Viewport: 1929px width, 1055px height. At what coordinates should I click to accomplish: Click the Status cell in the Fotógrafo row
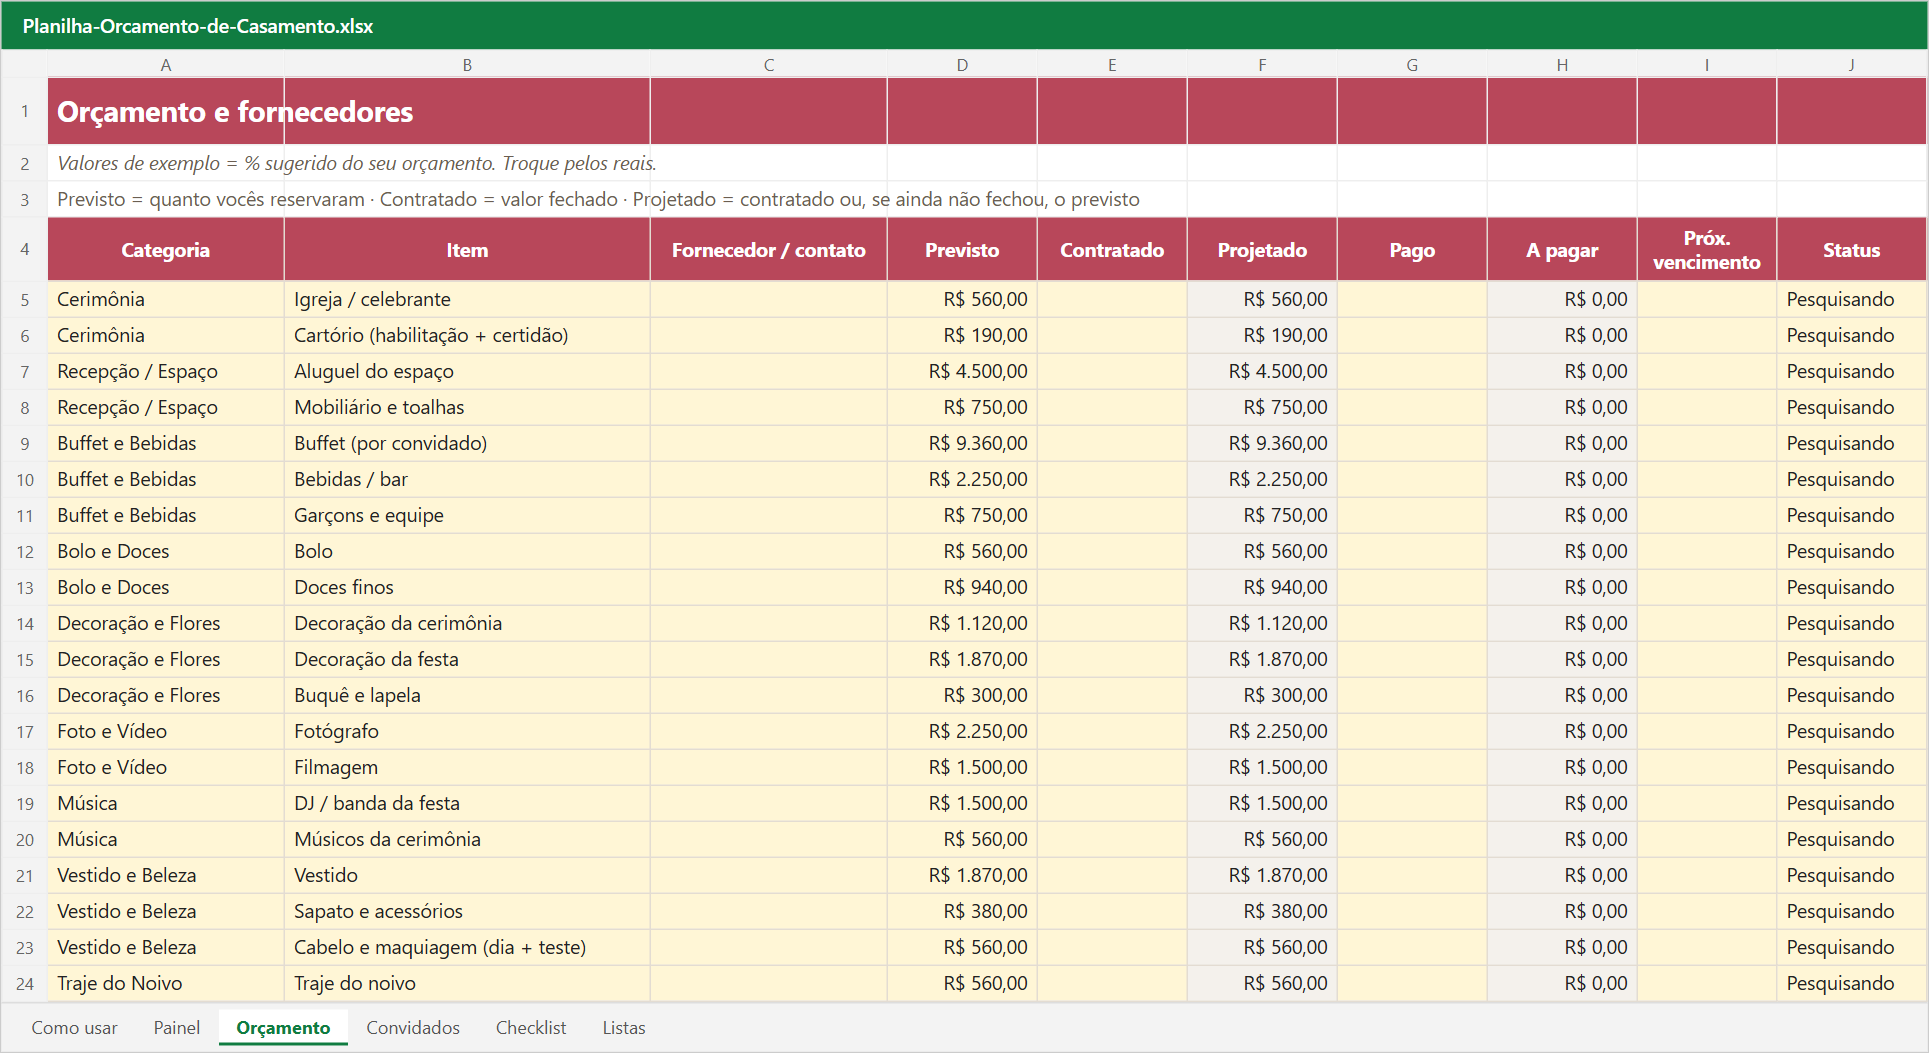click(x=1852, y=732)
